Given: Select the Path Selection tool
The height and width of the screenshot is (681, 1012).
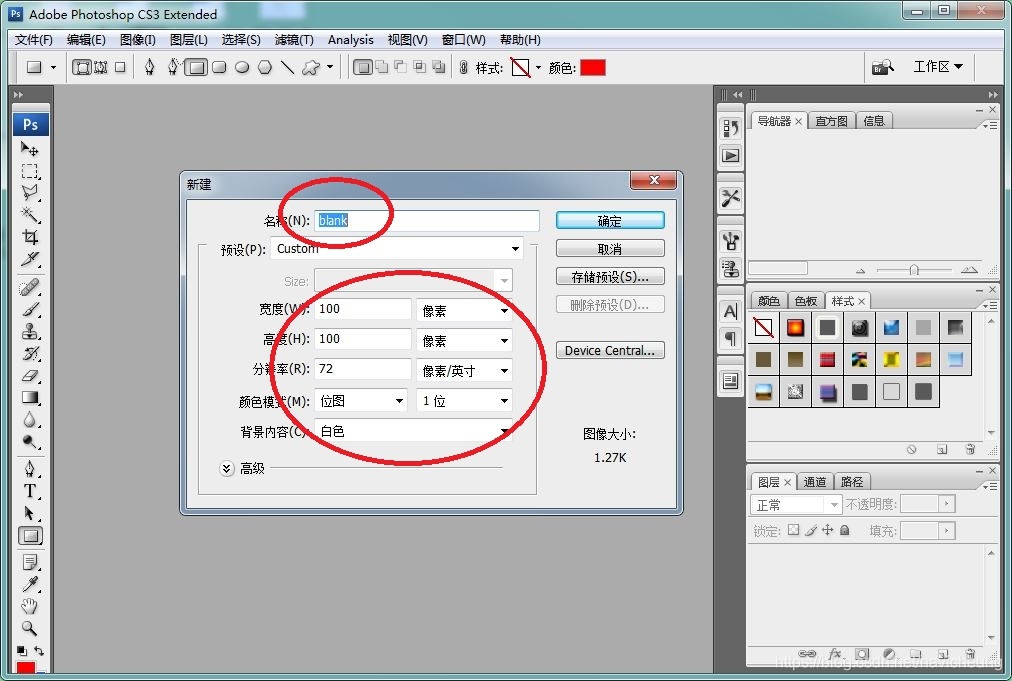Looking at the screenshot, I should pos(30,513).
